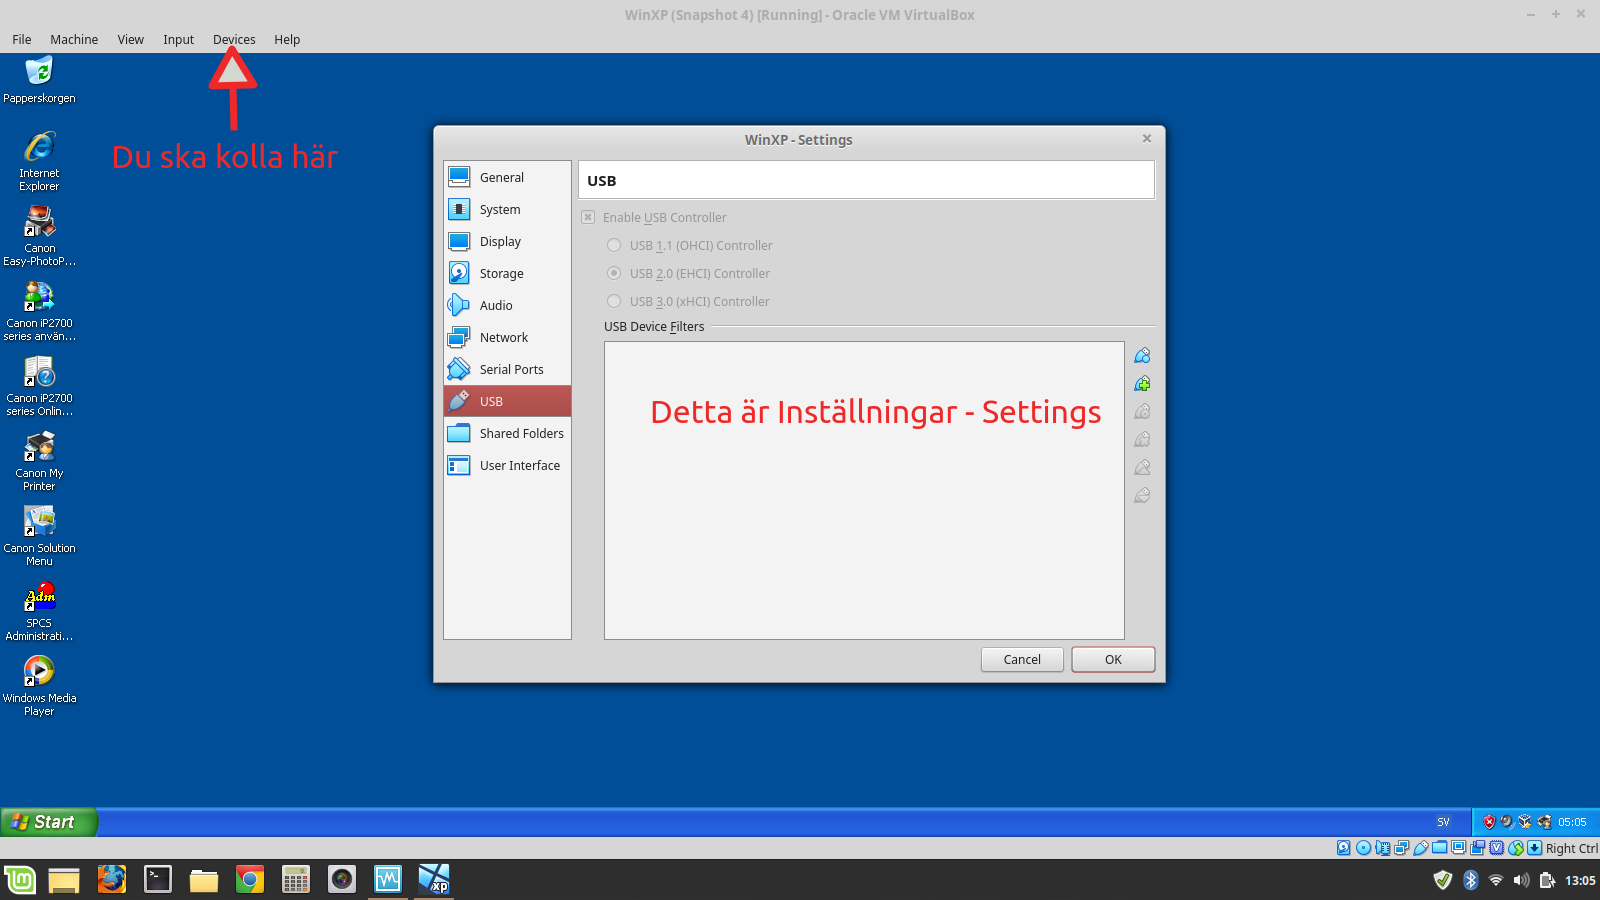The image size is (1600, 900).
Task: Cancel the WinXP settings dialog
Action: [1022, 660]
